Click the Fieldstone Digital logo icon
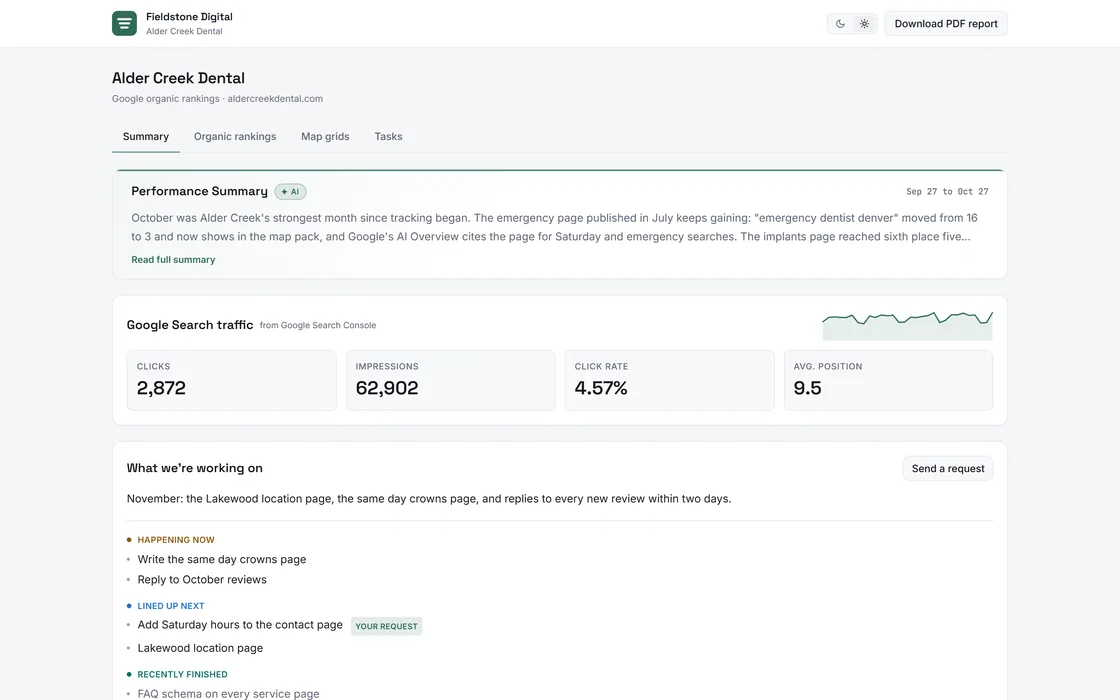 (x=124, y=24)
